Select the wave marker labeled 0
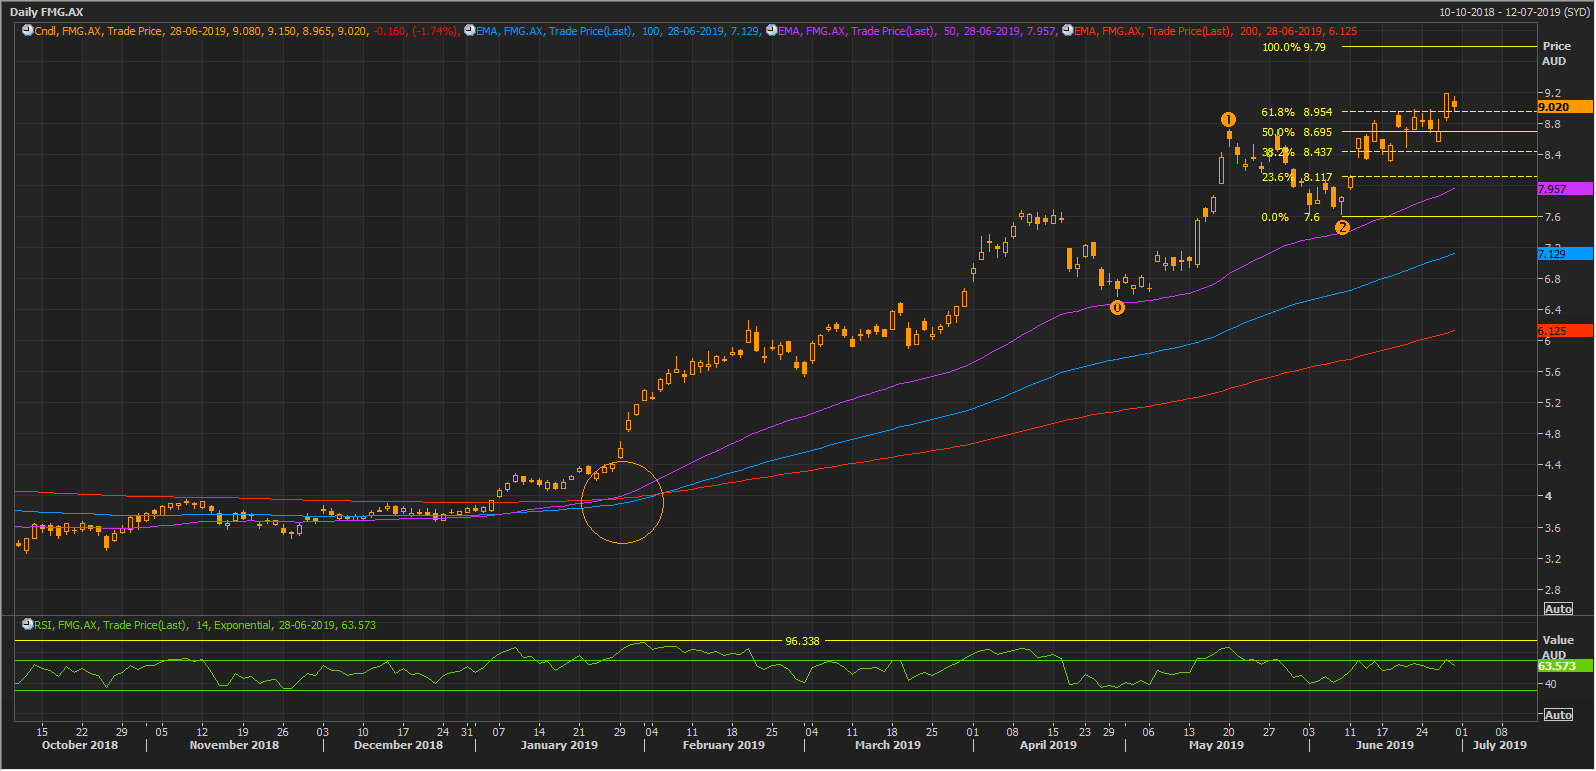 (x=1117, y=308)
